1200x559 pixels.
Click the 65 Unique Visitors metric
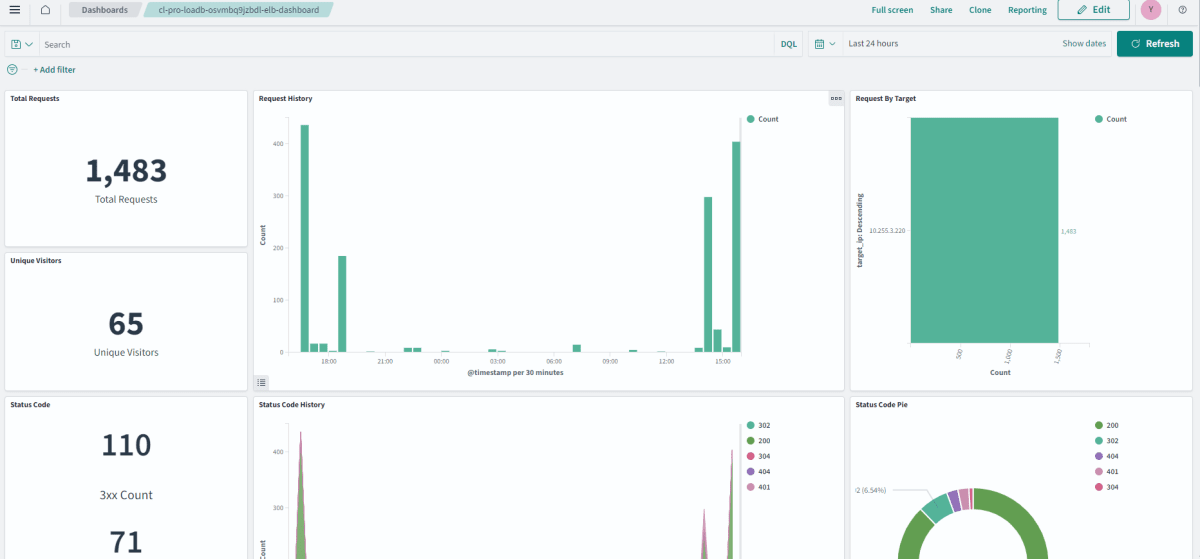[126, 324]
